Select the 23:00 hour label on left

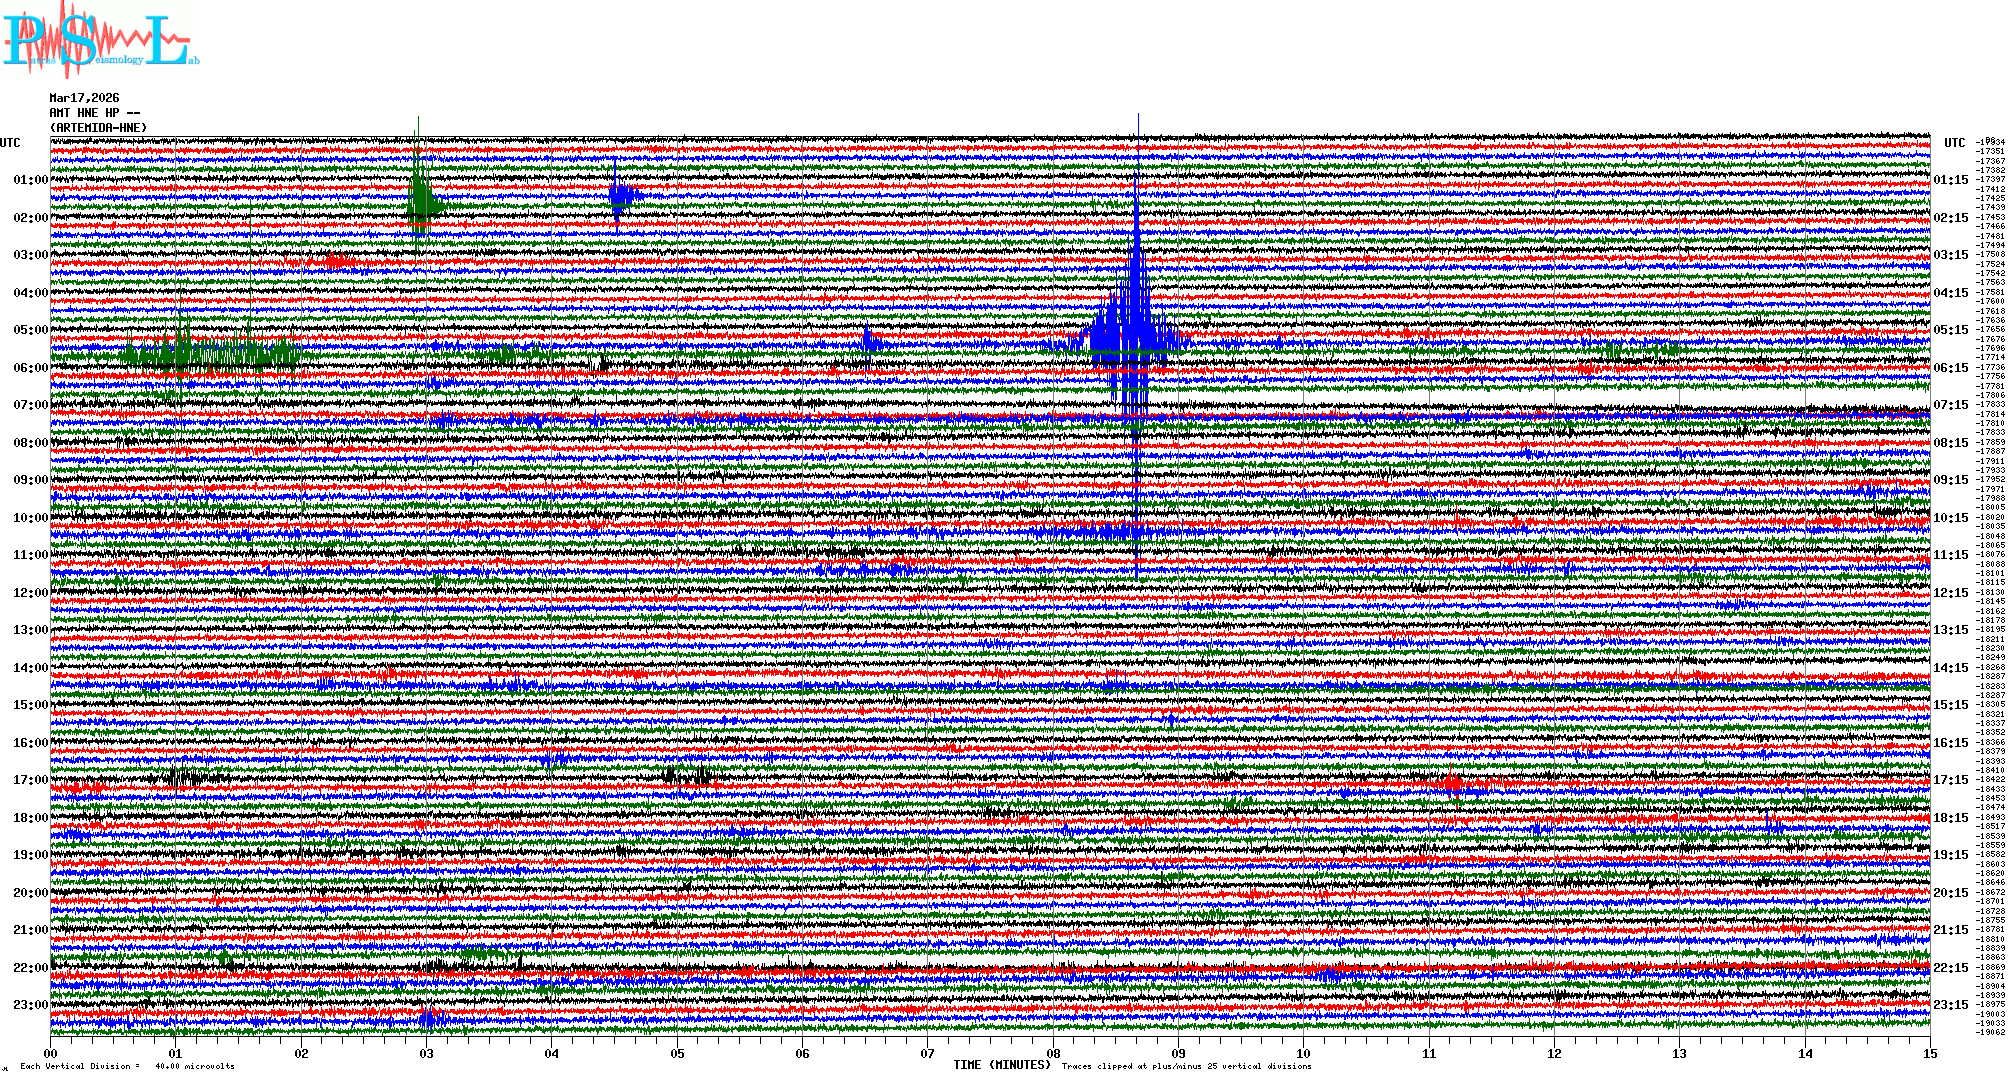30,1005
